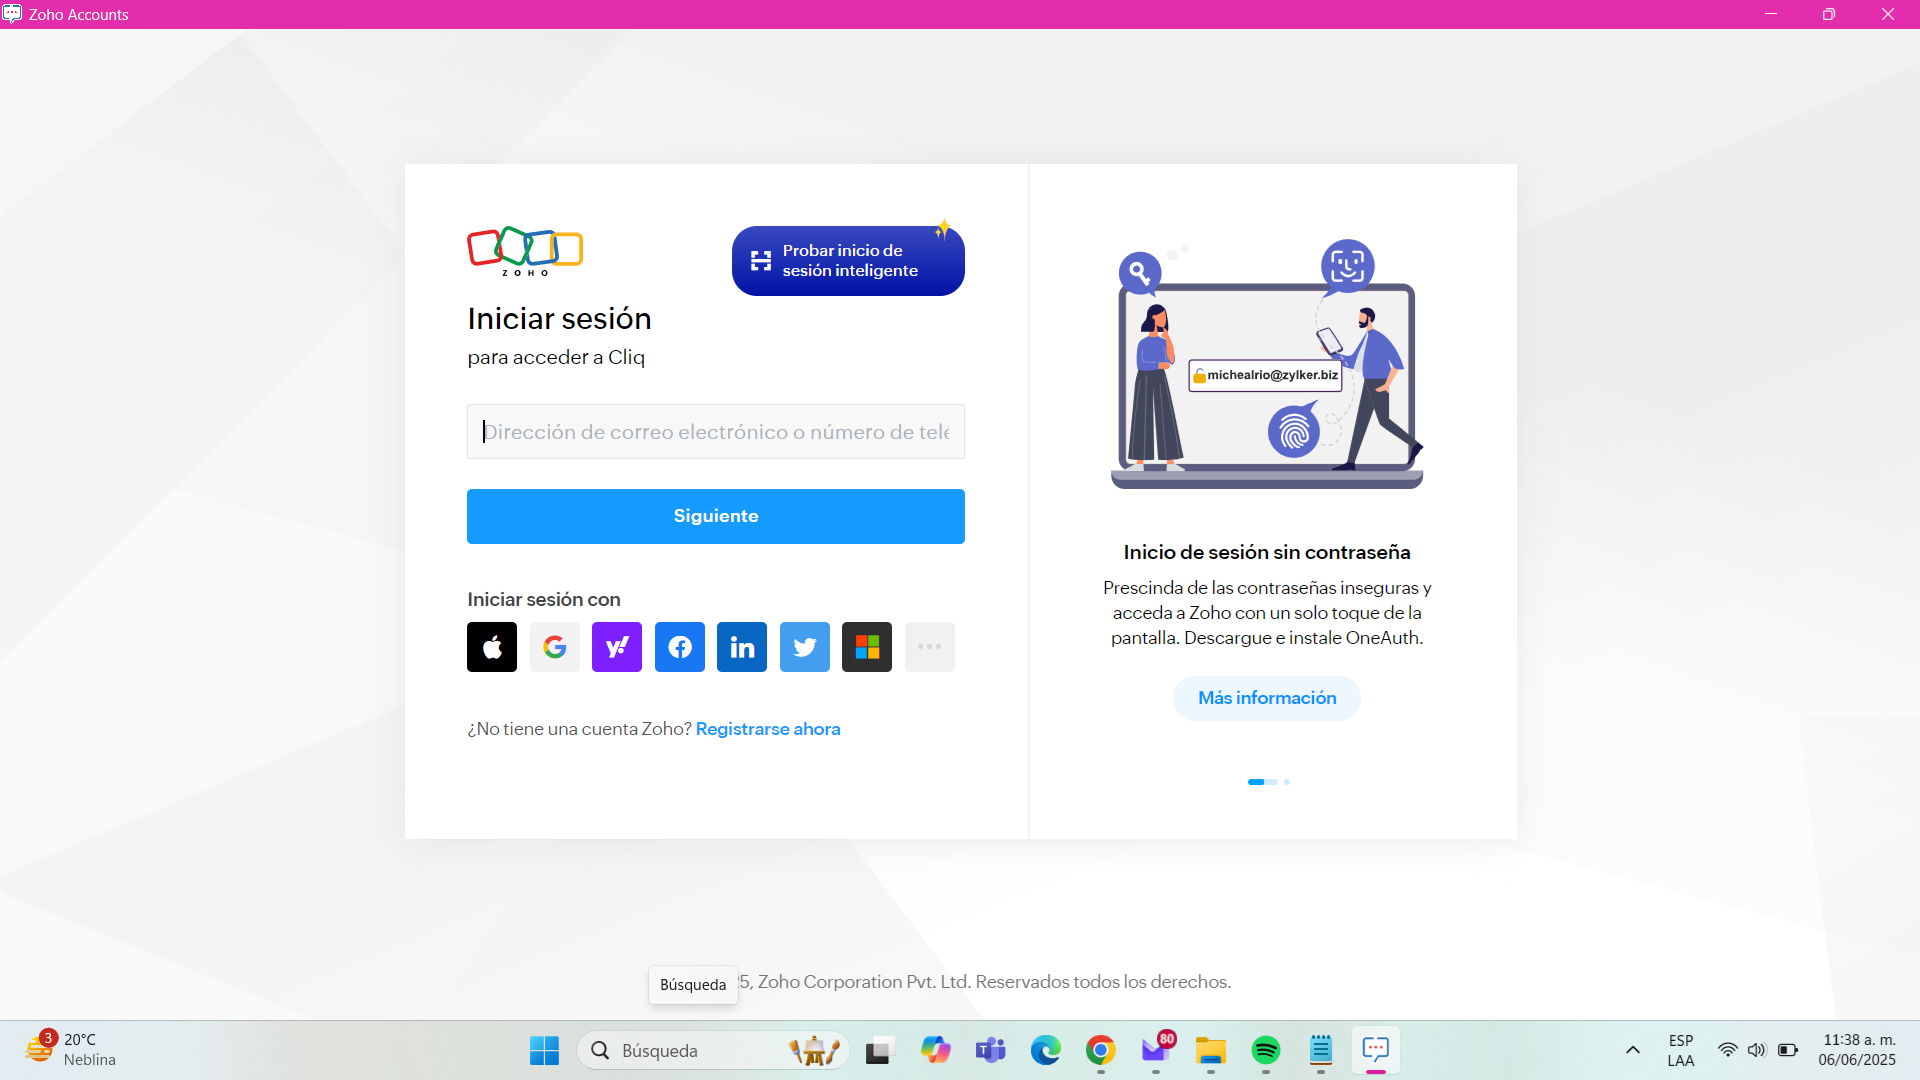This screenshot has width=1920, height=1080.
Task: Sign in with Apple icon
Action: pyautogui.click(x=492, y=647)
